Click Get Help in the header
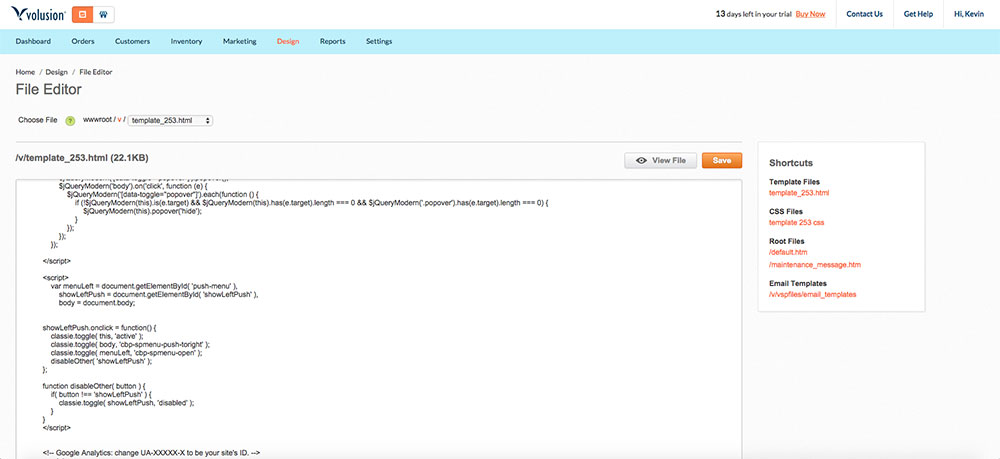 [x=918, y=14]
